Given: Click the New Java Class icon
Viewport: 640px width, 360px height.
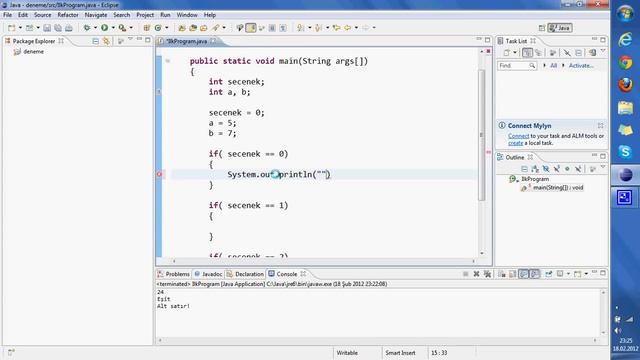Looking at the screenshot, I should coord(158,28).
